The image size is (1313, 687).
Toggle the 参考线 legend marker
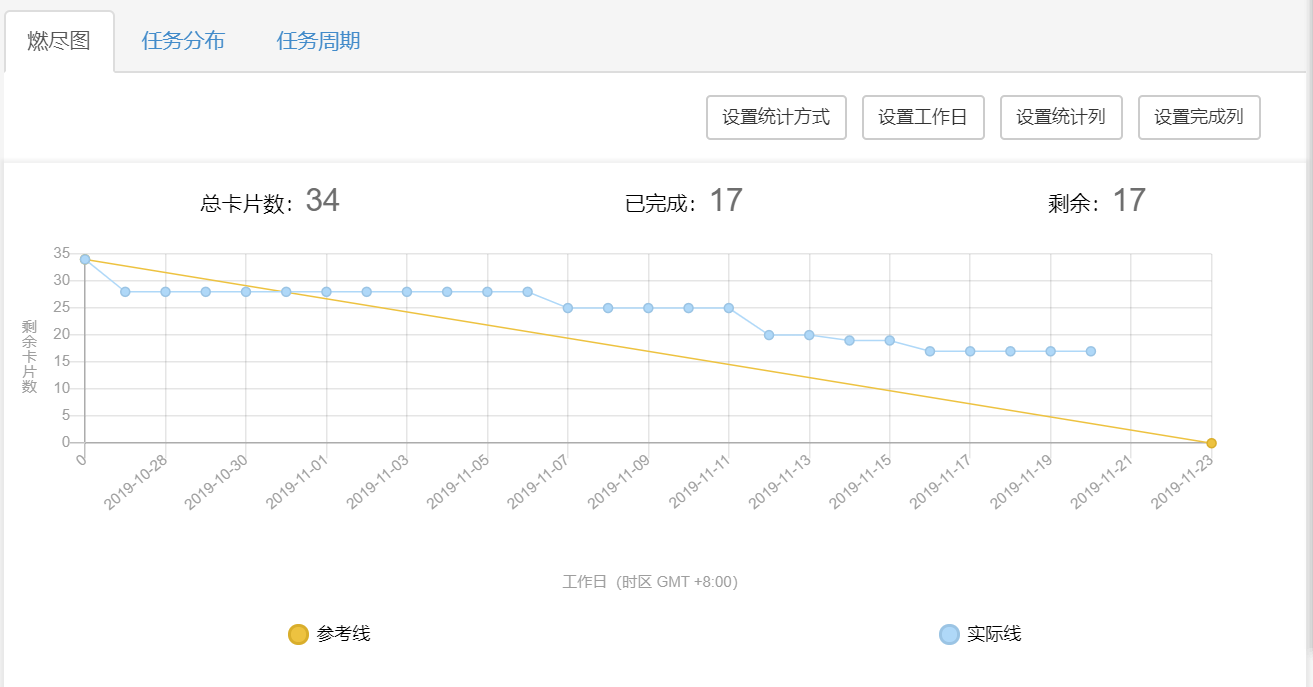point(298,634)
